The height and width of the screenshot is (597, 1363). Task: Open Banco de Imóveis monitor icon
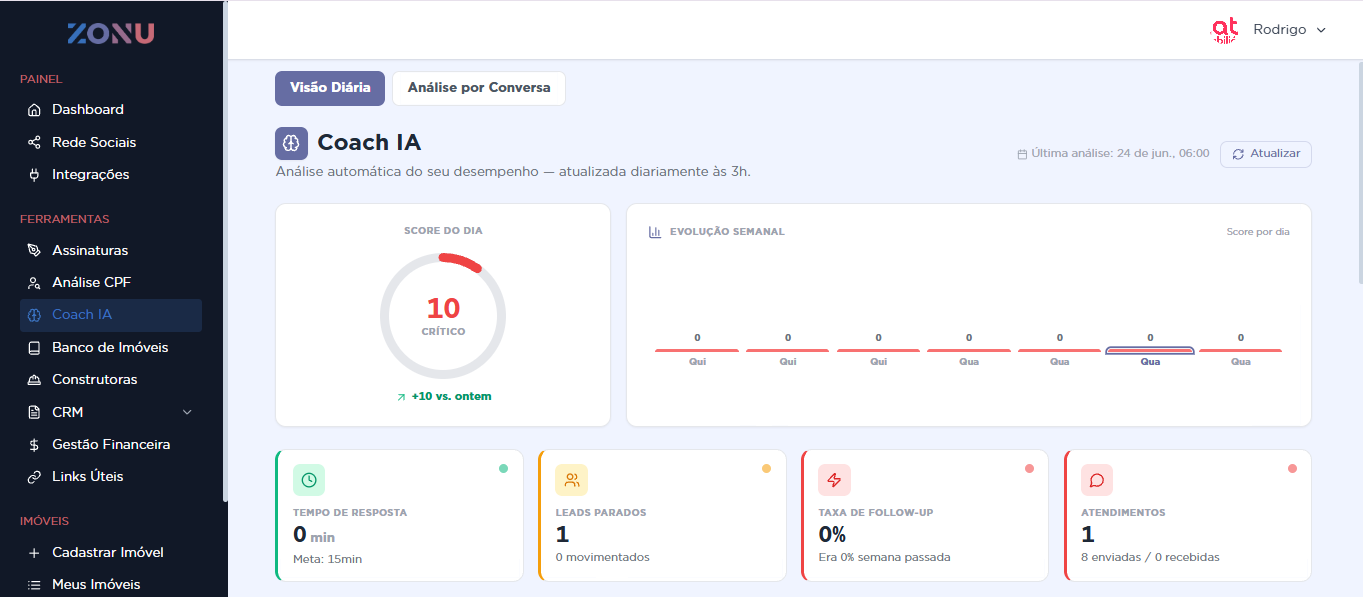[34, 348]
